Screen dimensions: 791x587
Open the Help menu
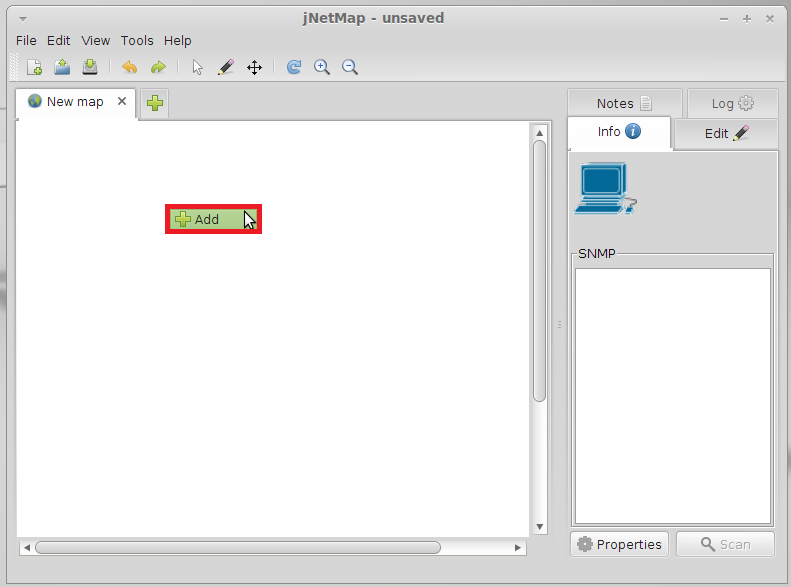click(178, 40)
